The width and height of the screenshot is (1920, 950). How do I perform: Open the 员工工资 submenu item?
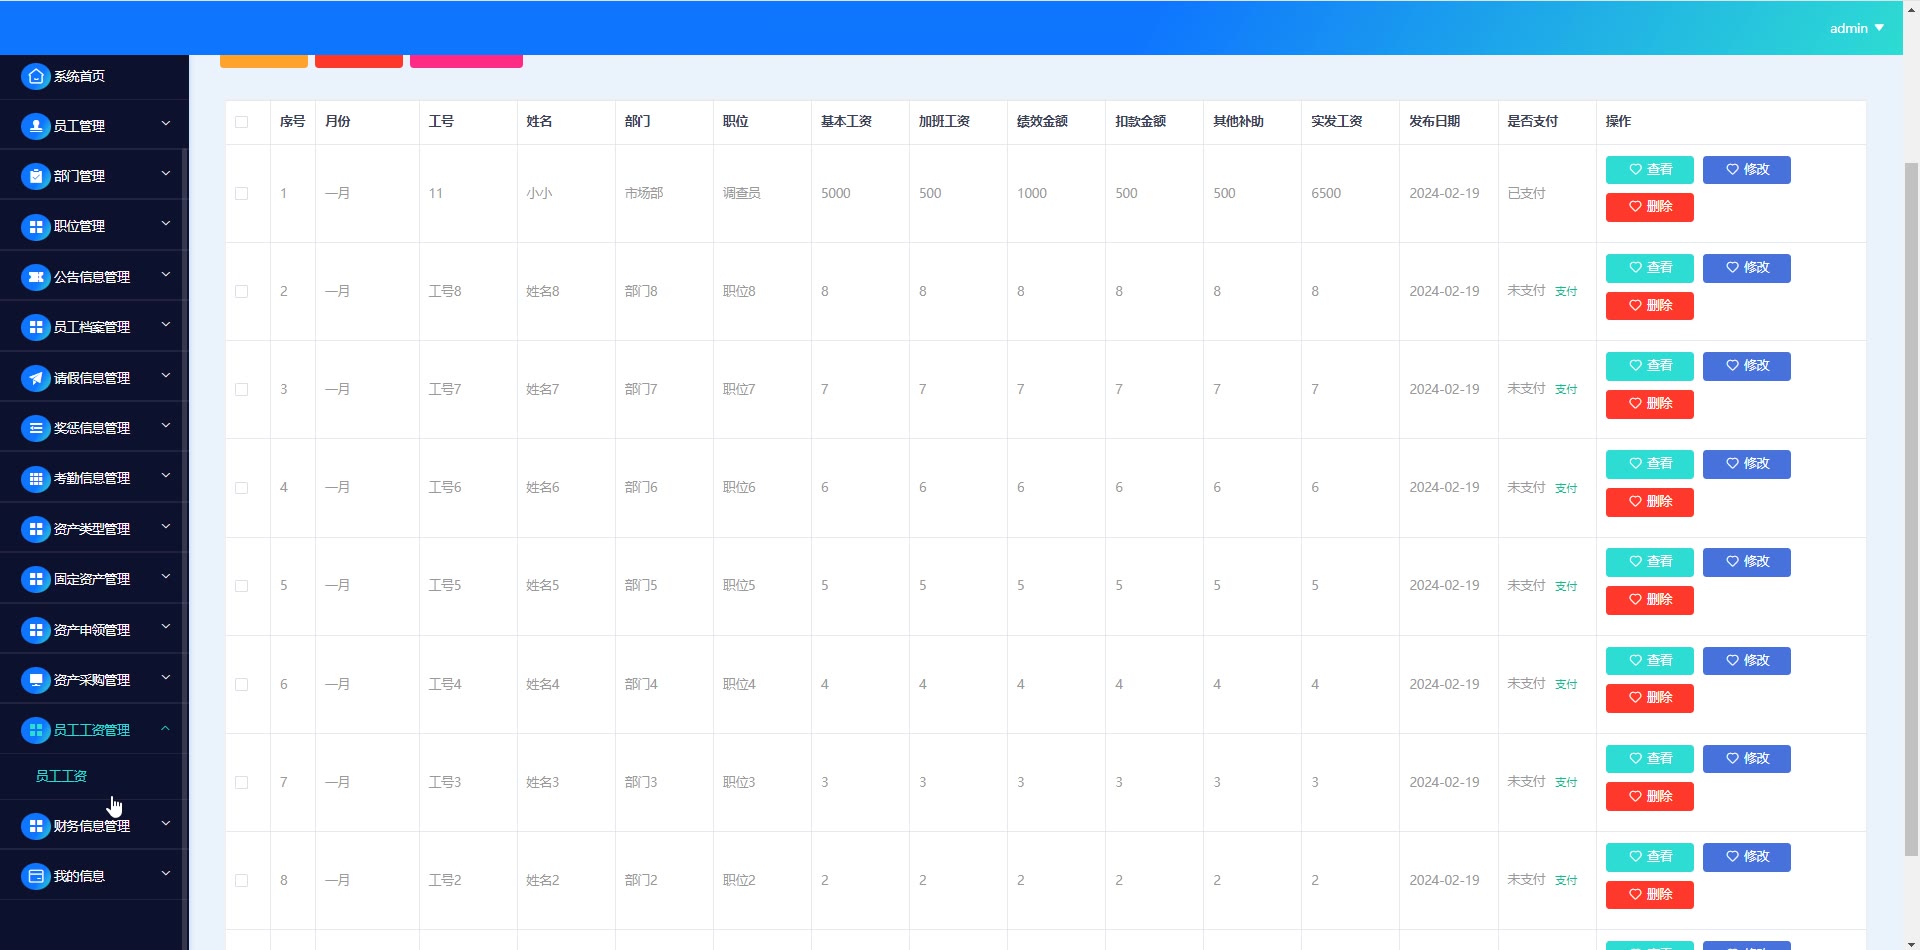(x=61, y=776)
